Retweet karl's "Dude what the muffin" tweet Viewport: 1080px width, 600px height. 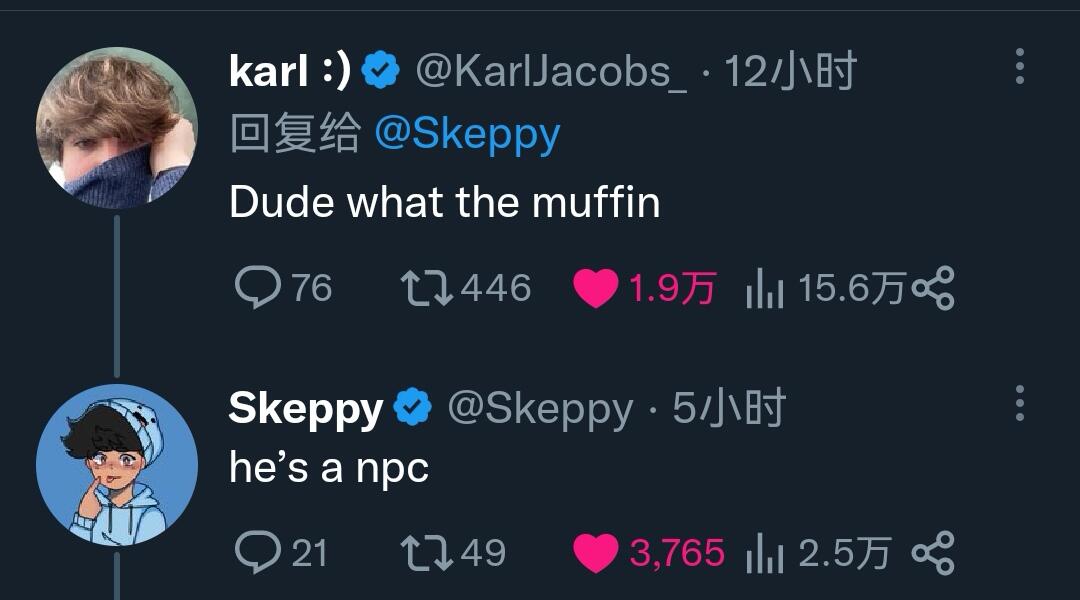click(427, 288)
